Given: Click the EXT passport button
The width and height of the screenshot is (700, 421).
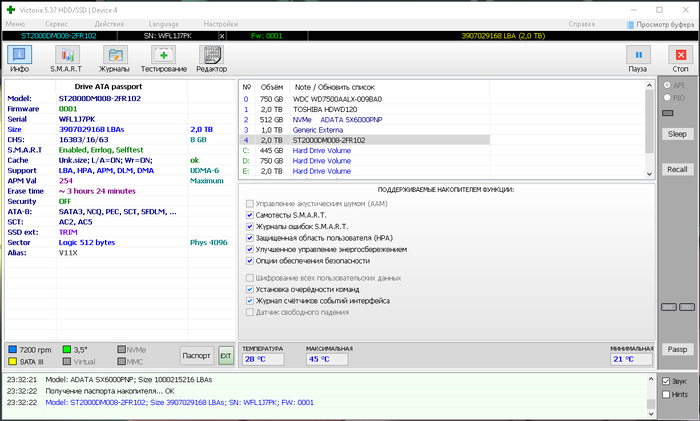Looking at the screenshot, I should click(226, 356).
